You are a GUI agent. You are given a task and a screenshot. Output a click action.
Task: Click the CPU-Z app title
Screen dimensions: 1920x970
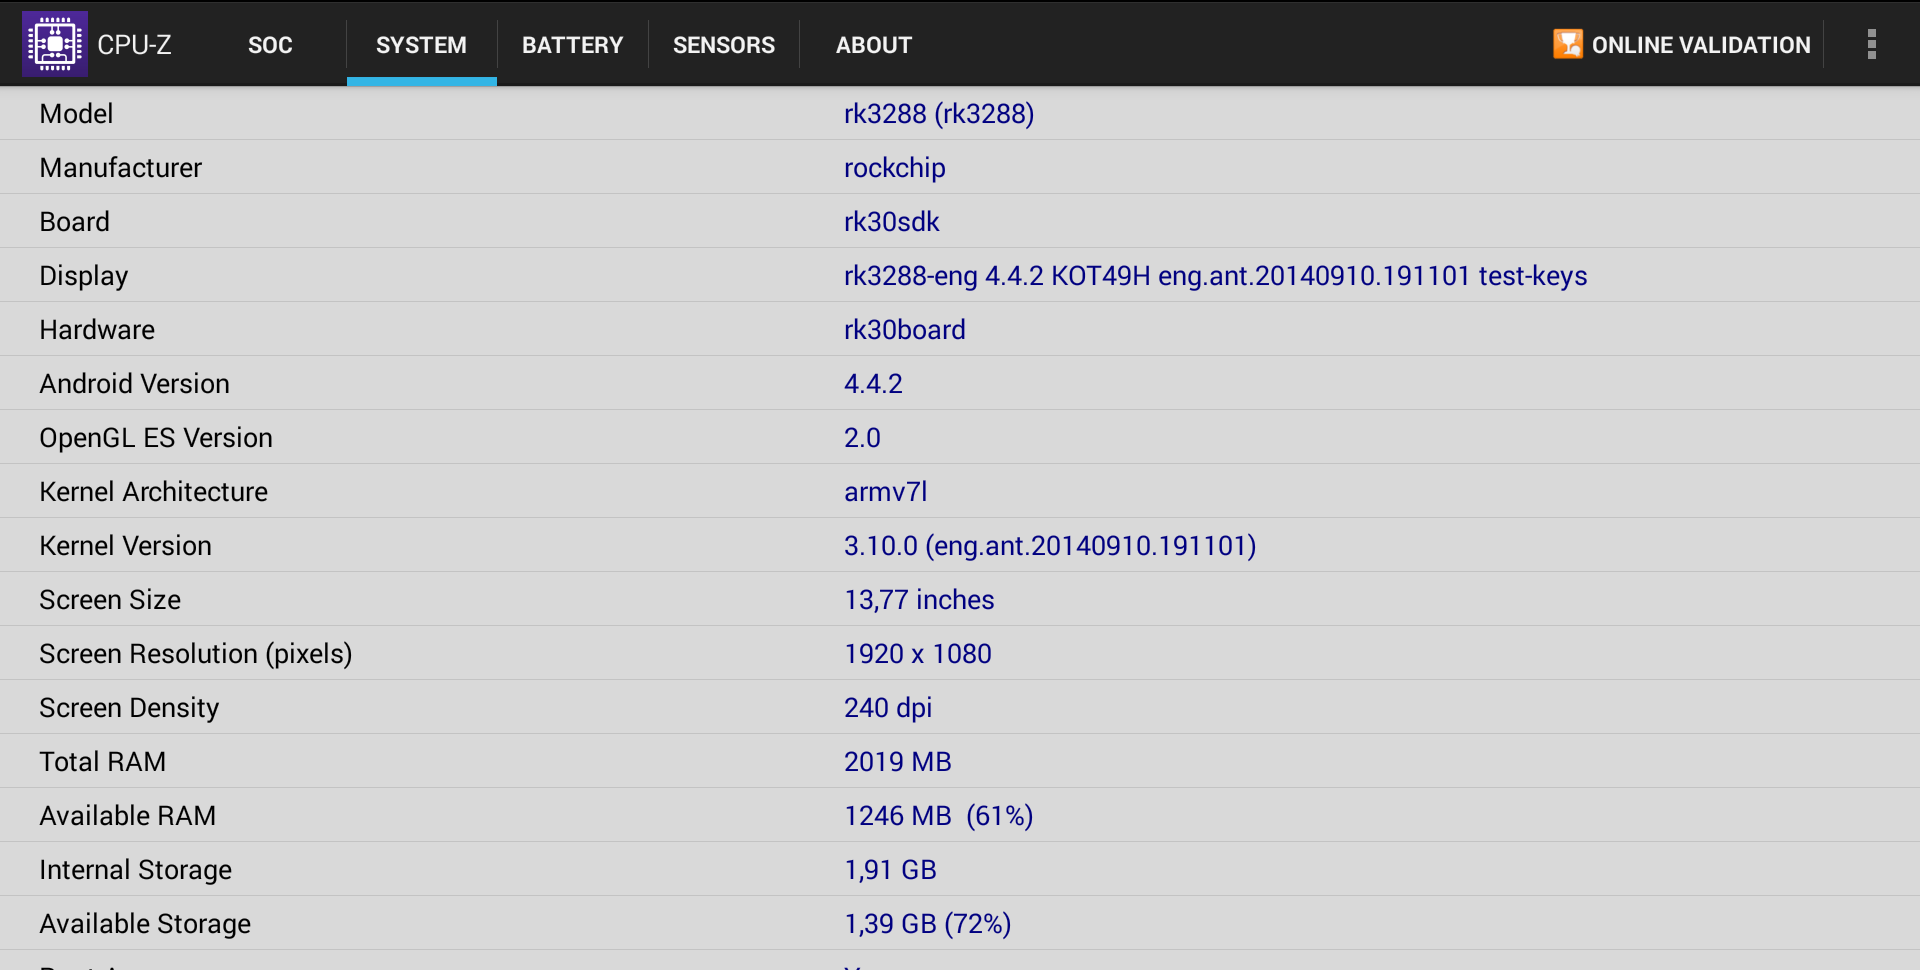coord(134,45)
